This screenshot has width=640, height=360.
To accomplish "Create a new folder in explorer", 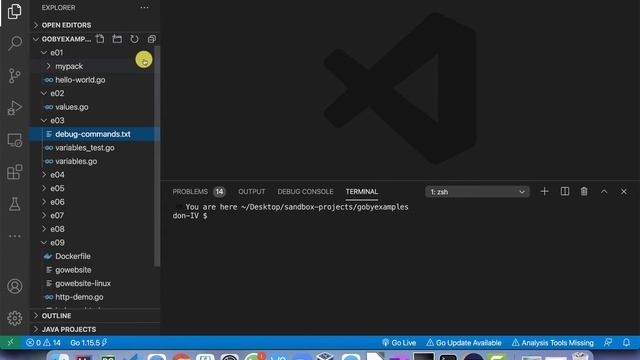I will pos(117,39).
